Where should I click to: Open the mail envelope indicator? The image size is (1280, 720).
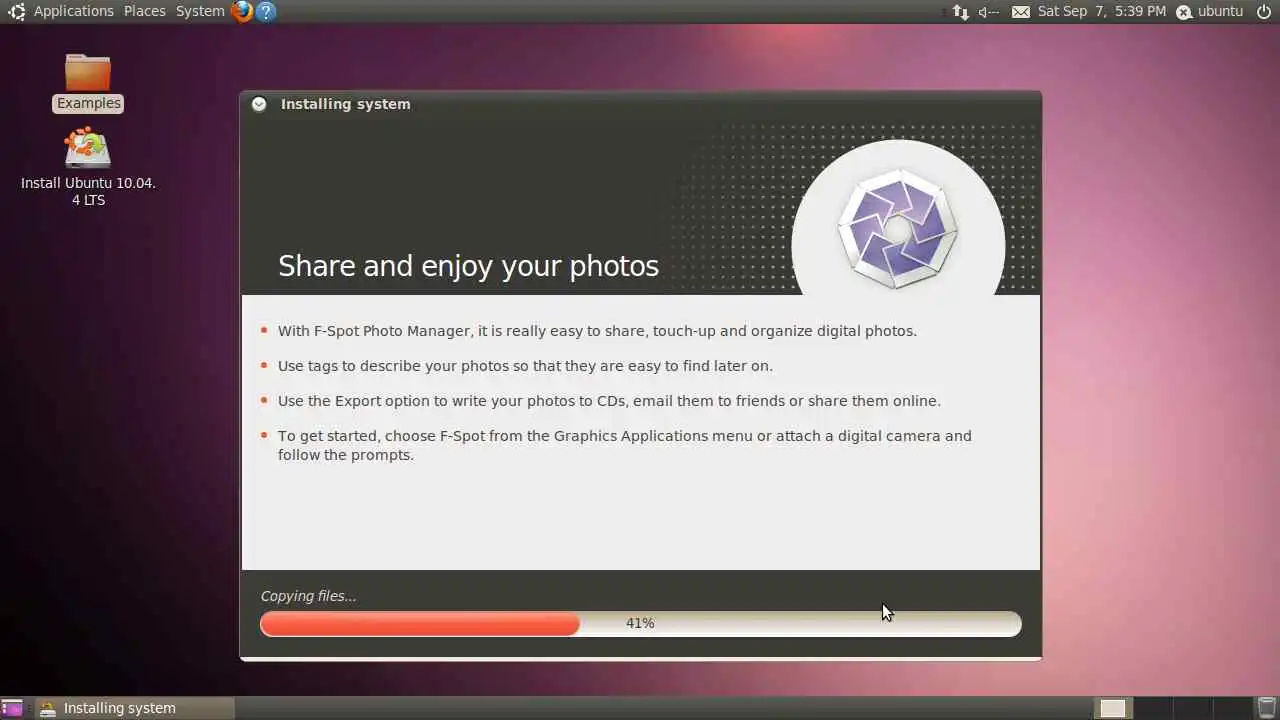(x=1020, y=12)
